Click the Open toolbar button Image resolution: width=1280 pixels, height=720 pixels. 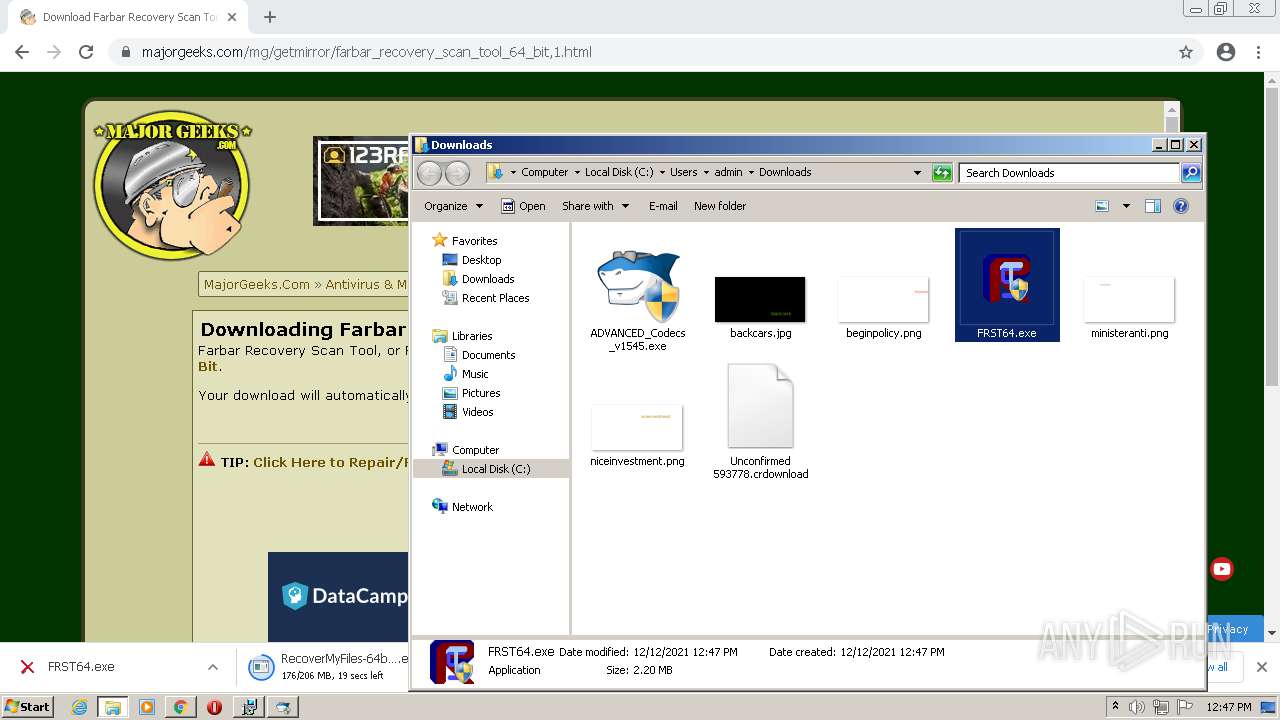pos(523,206)
